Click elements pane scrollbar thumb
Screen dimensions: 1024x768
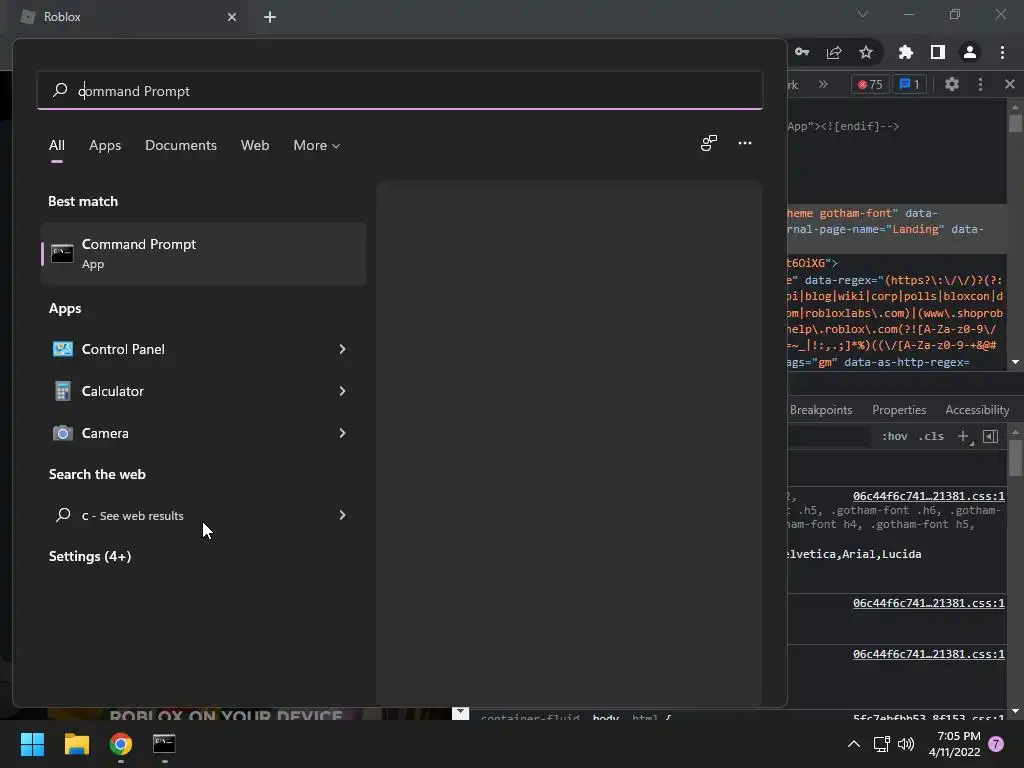pyautogui.click(x=1015, y=123)
